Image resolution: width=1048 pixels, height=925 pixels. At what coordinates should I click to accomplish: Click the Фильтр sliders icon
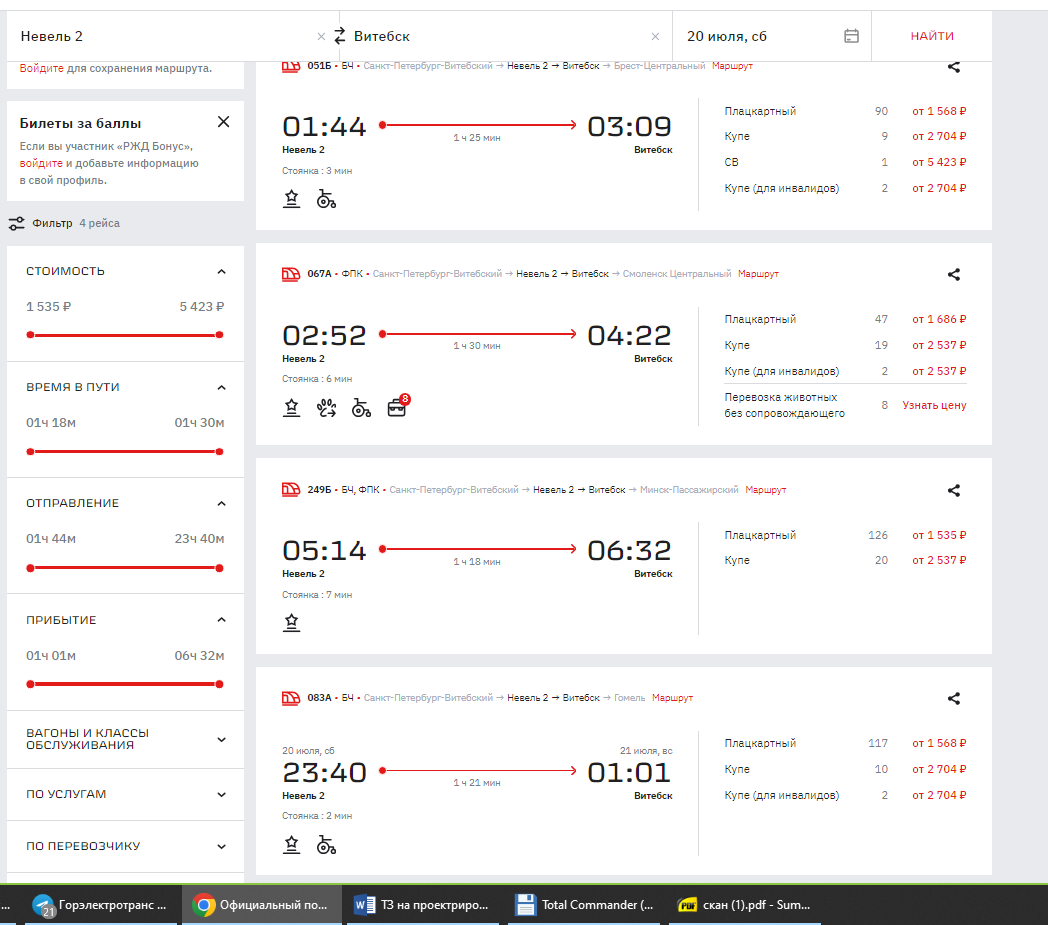tap(16, 224)
